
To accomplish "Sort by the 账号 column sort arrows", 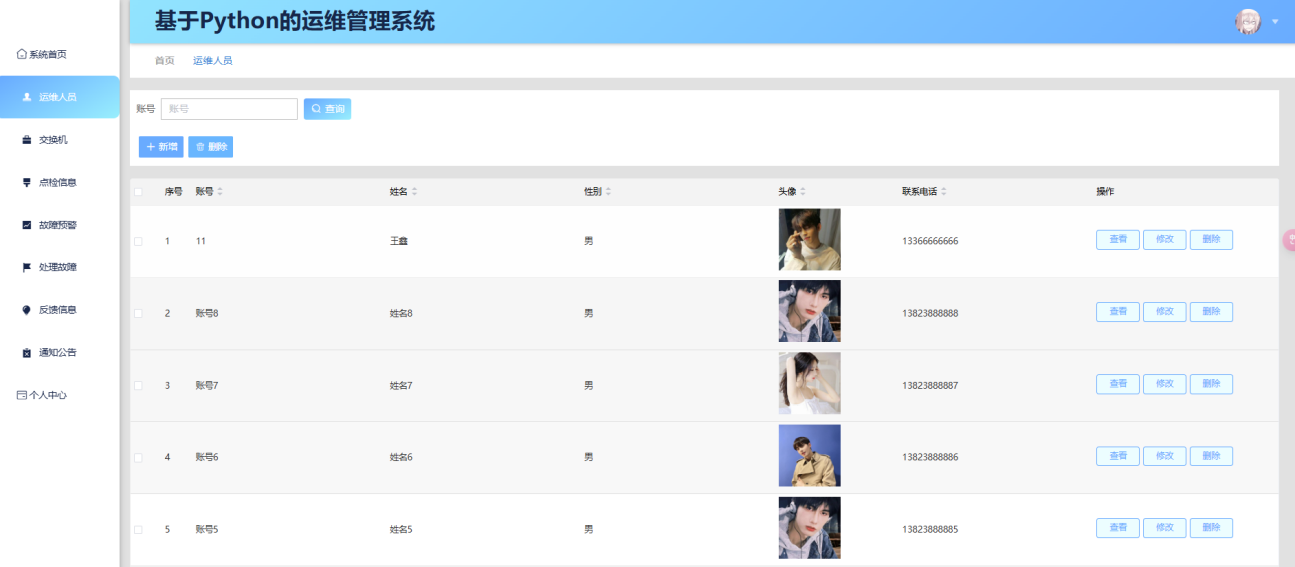I will [x=220, y=191].
